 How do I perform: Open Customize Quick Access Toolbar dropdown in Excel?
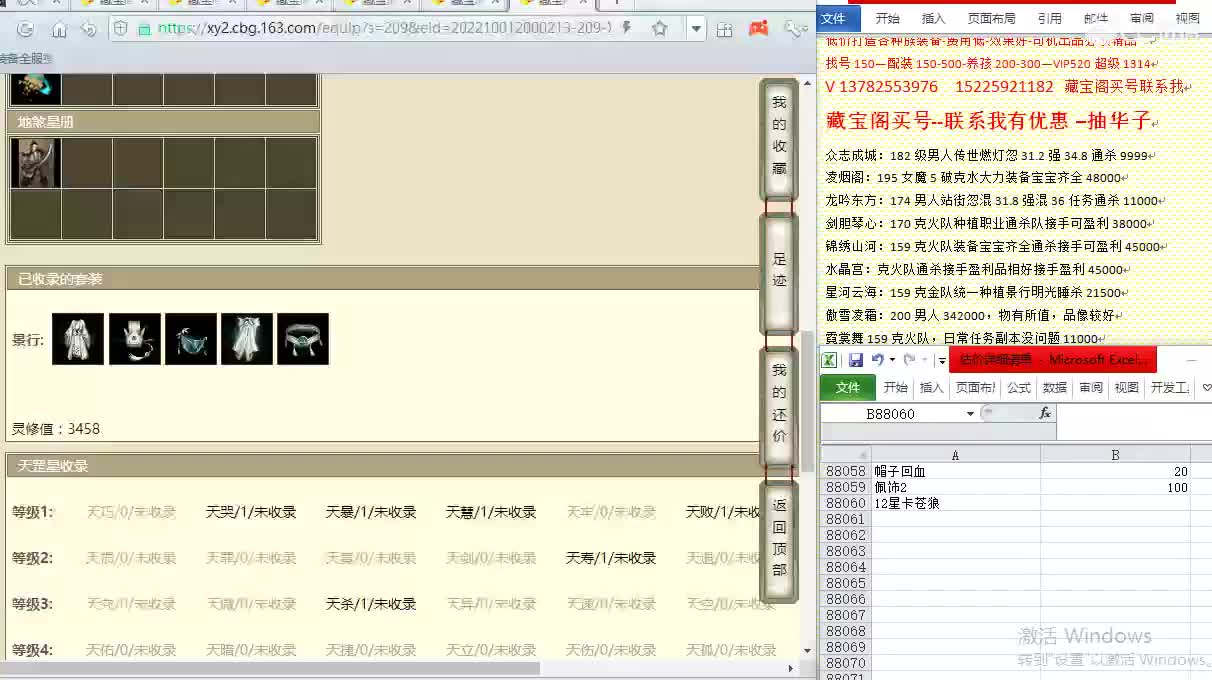click(x=942, y=360)
